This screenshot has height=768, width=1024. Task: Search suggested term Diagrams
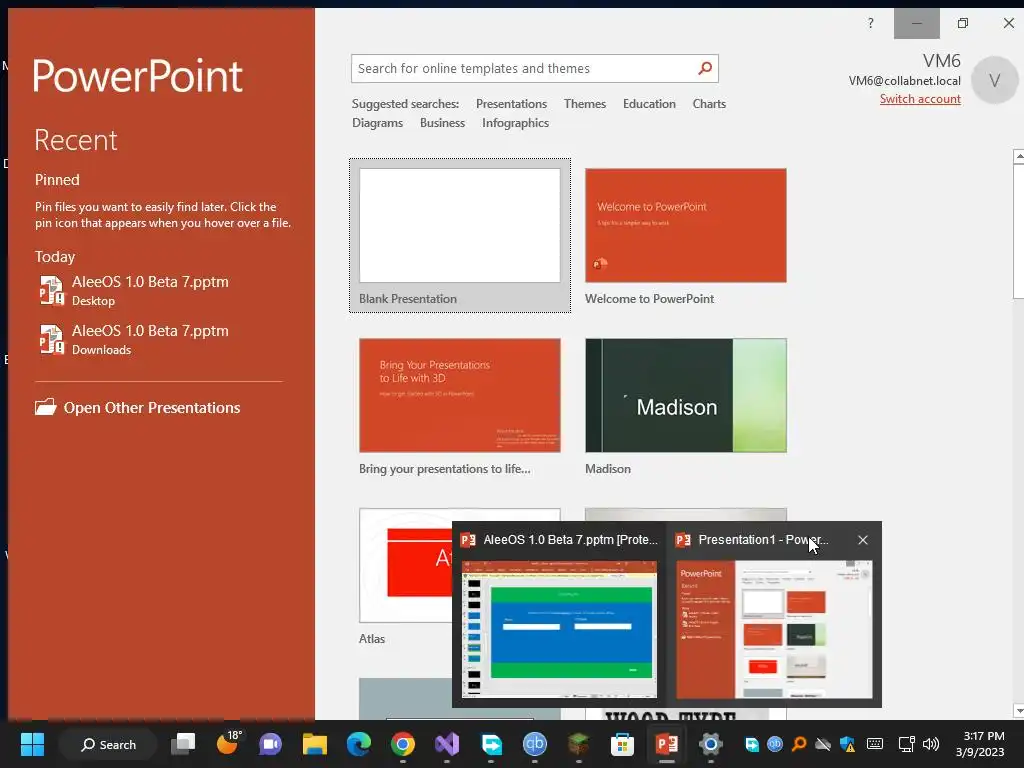377,123
